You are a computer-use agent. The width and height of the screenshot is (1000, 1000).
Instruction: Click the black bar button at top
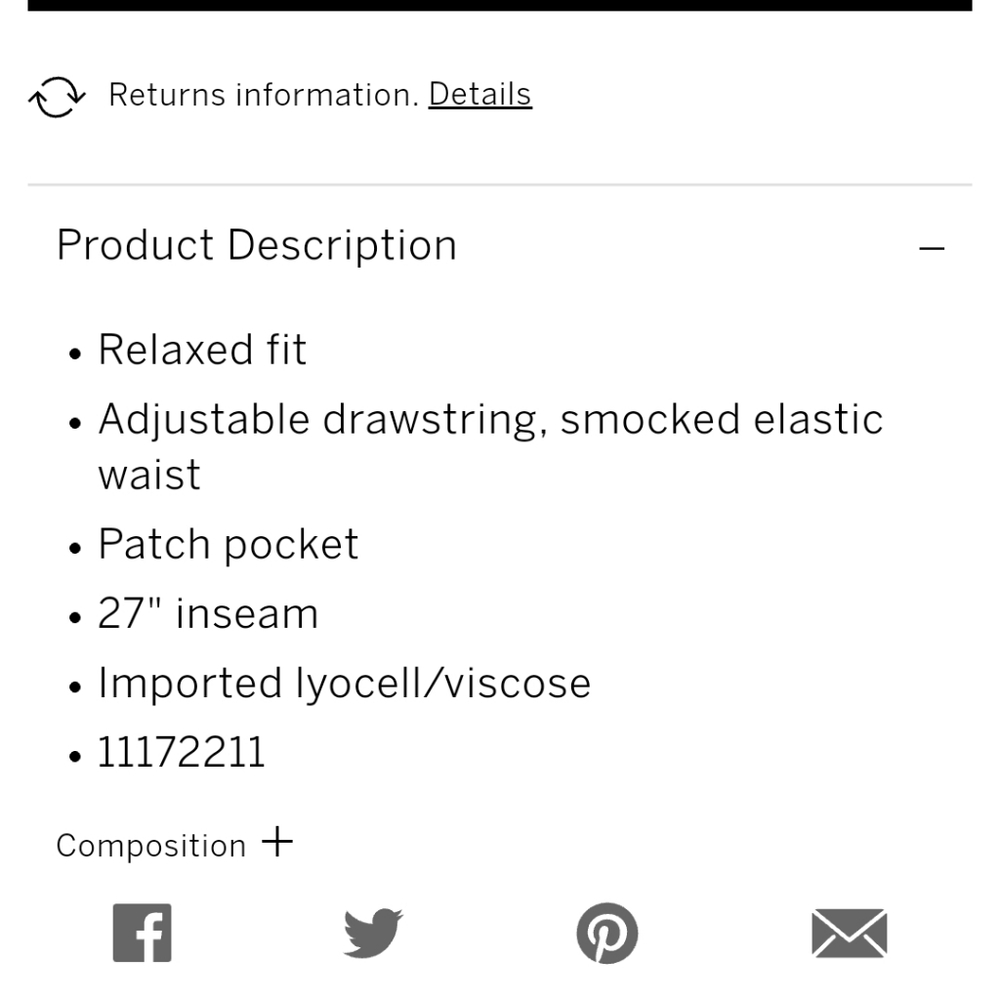pyautogui.click(x=500, y=5)
